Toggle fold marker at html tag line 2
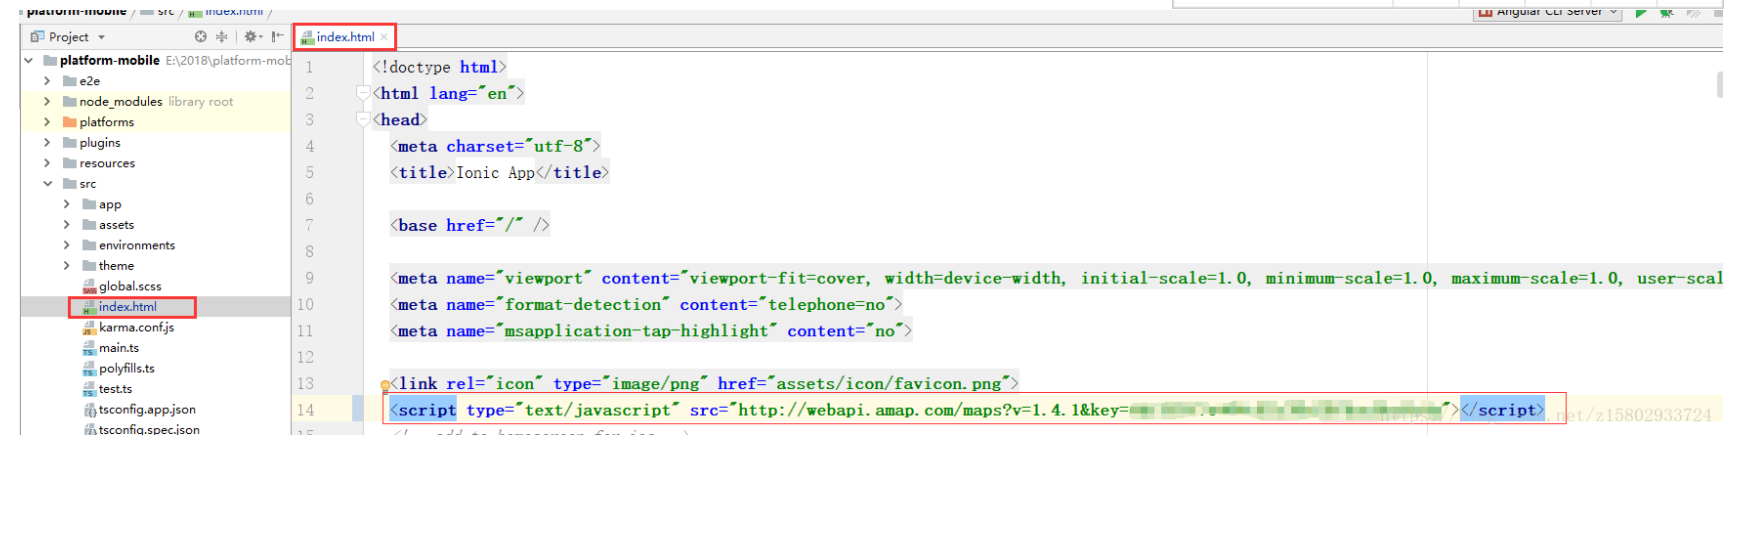The width and height of the screenshot is (1737, 541). 362,93
